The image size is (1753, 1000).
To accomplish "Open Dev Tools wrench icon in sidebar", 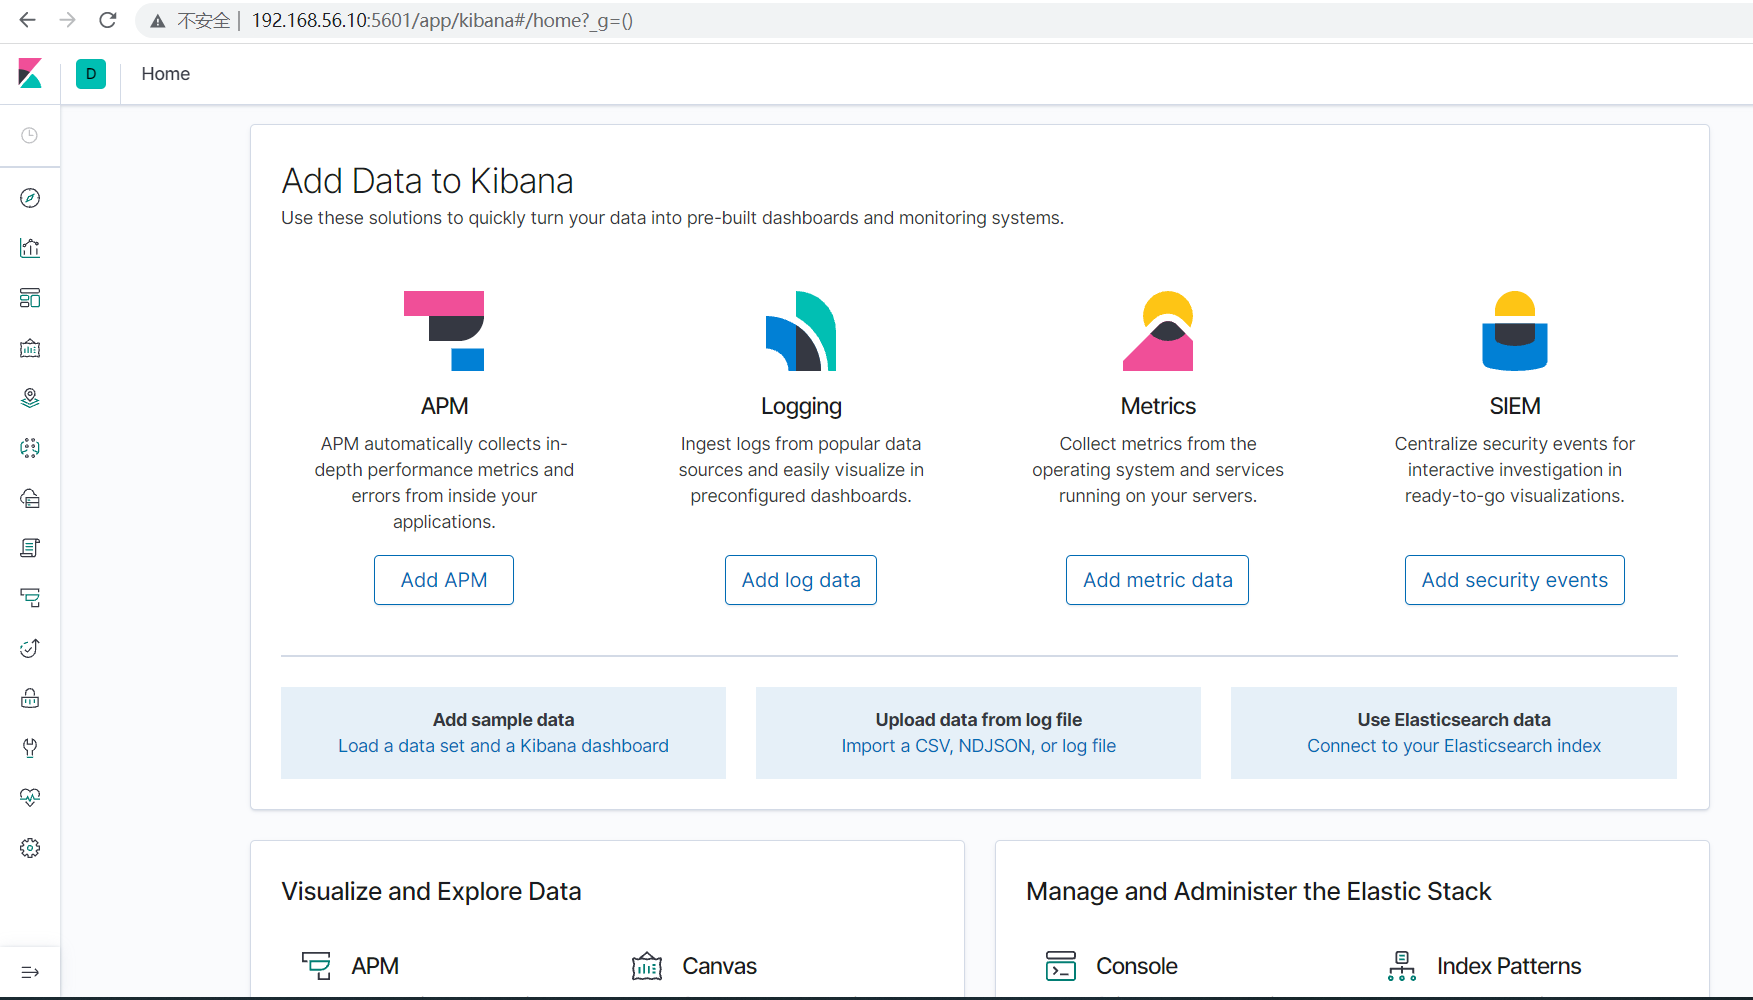I will (30, 748).
